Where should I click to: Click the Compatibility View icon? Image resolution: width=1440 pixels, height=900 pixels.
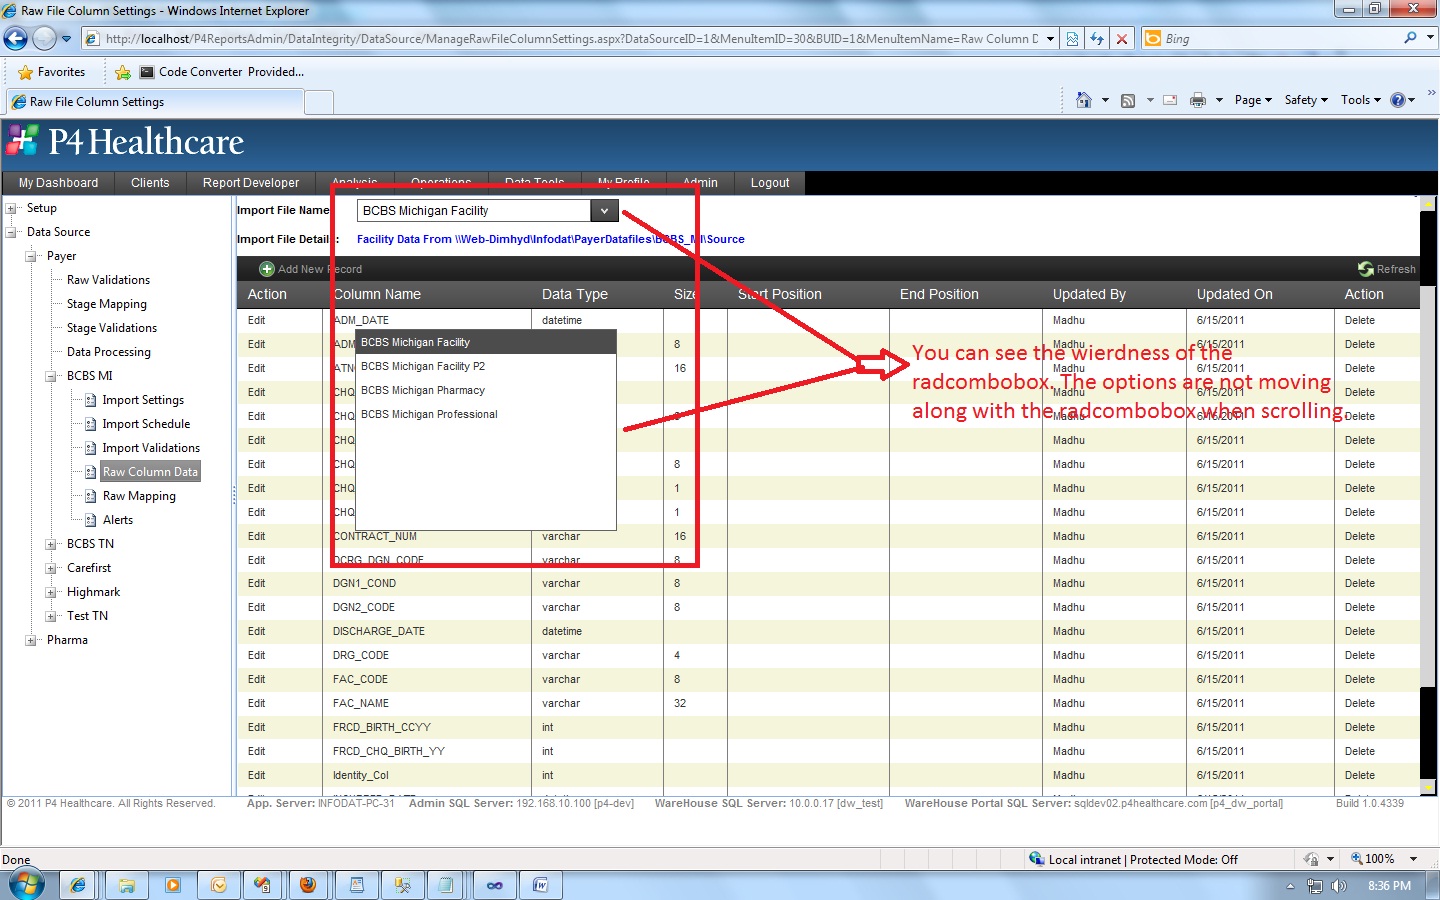click(1072, 39)
